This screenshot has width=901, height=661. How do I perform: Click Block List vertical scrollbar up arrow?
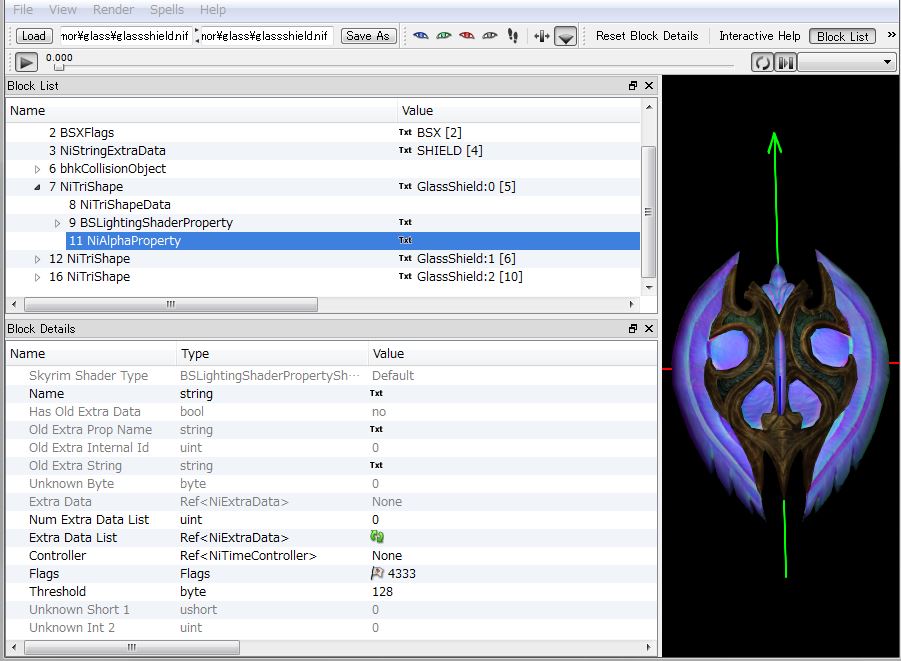[649, 107]
